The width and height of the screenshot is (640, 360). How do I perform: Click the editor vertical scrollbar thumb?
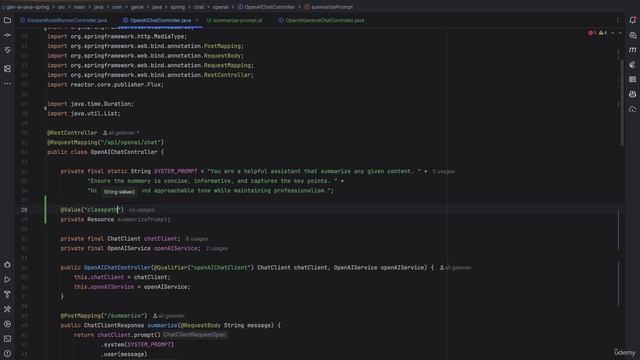(x=622, y=102)
